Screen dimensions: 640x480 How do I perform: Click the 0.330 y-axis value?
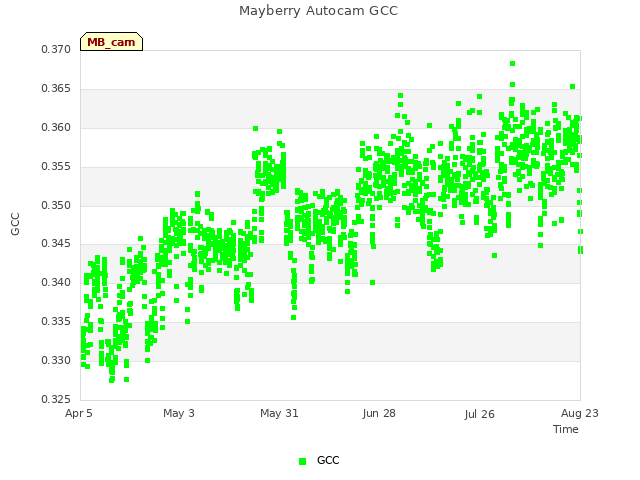click(56, 360)
